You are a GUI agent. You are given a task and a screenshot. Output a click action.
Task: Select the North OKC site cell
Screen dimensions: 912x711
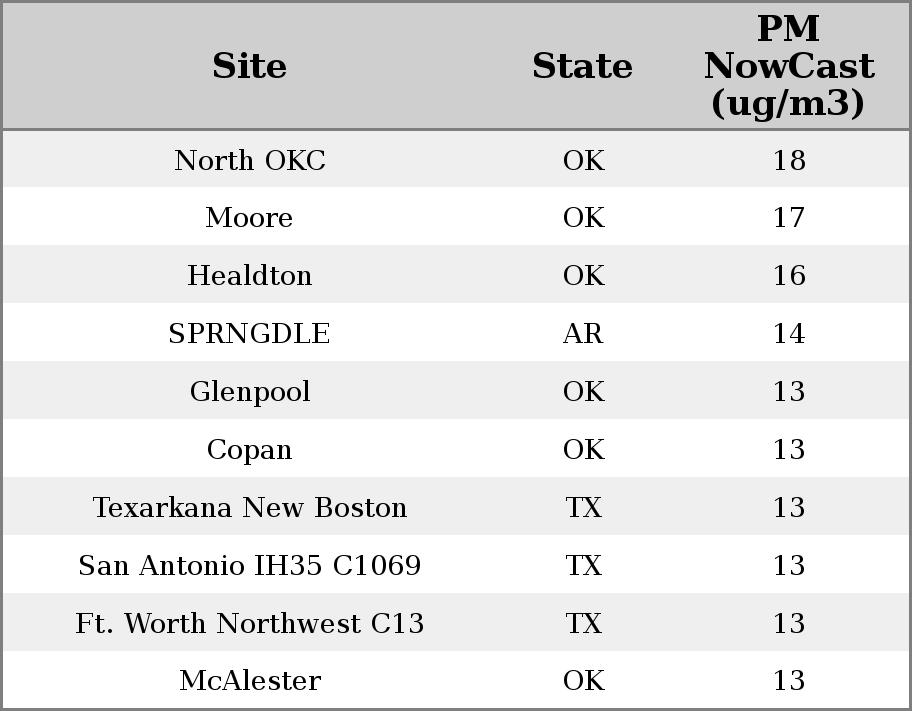[x=249, y=160]
